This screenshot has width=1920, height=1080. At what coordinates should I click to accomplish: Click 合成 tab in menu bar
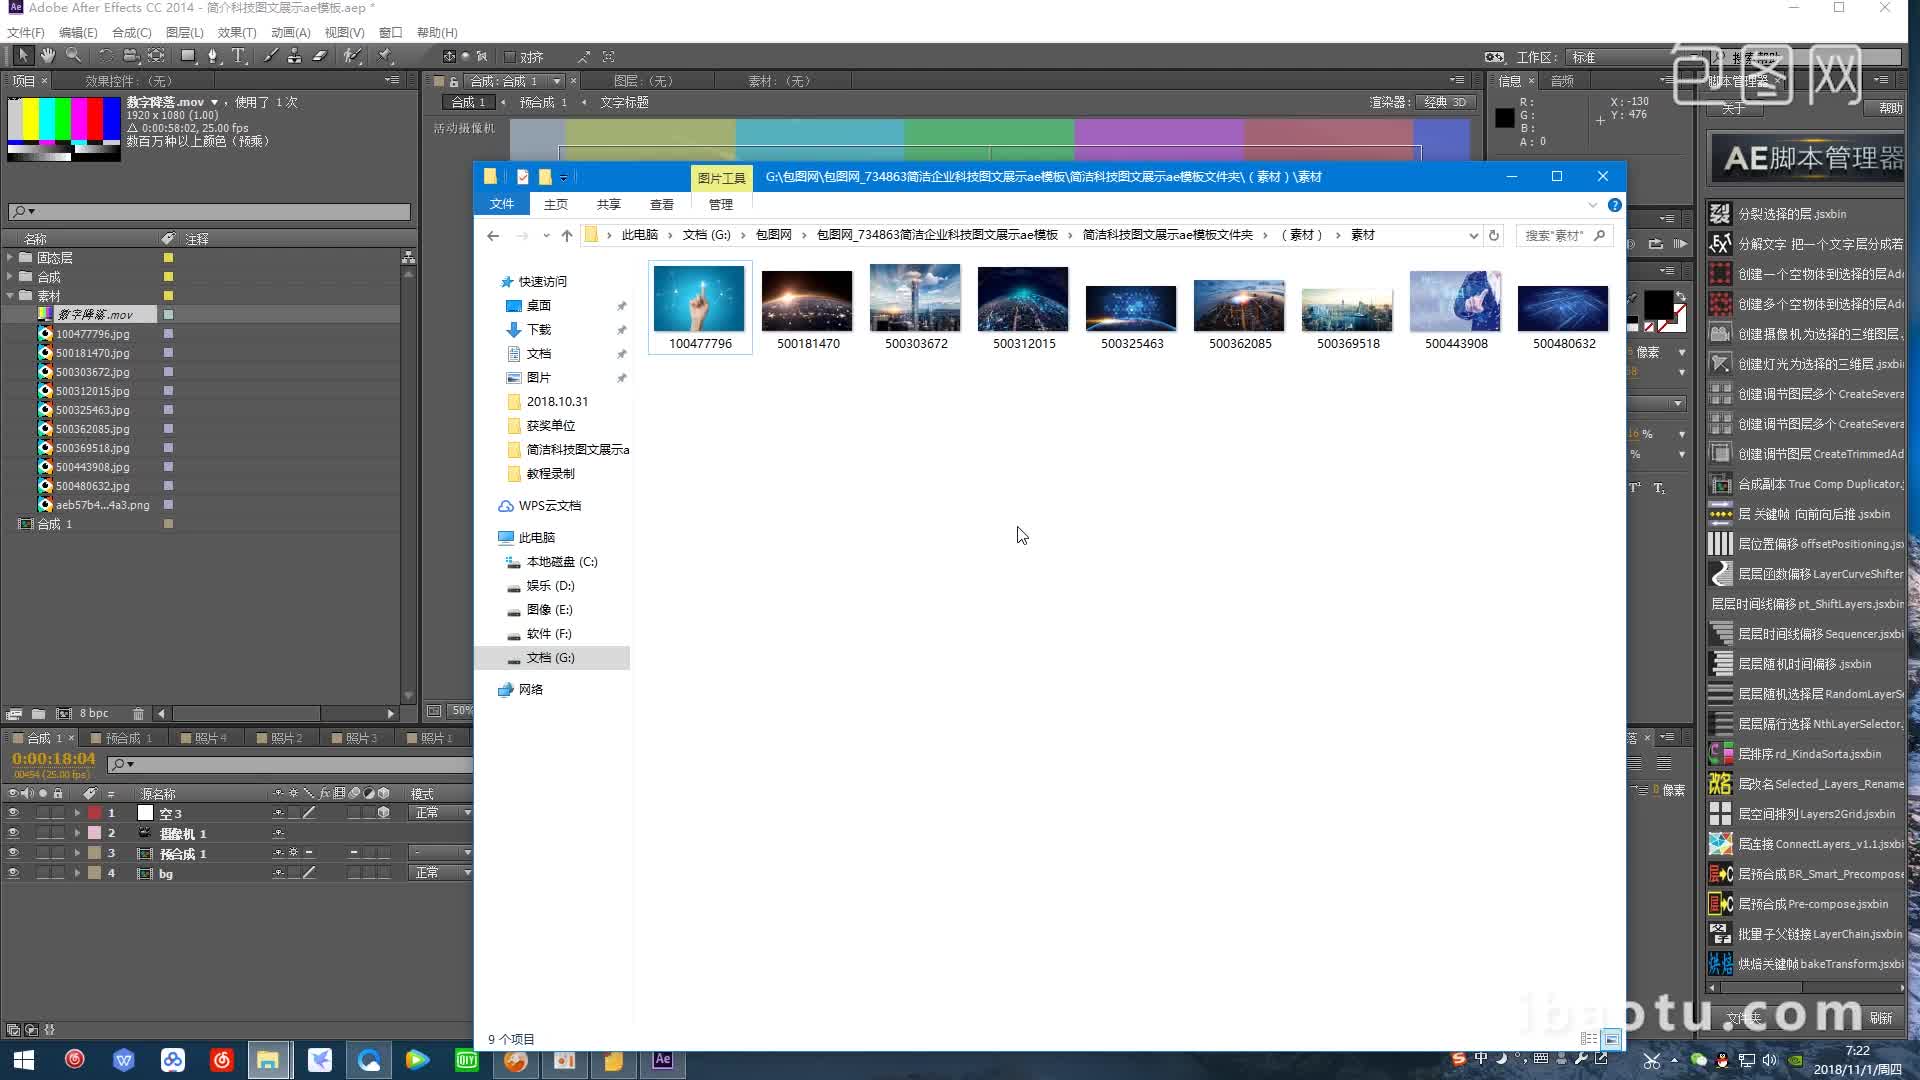pyautogui.click(x=125, y=32)
